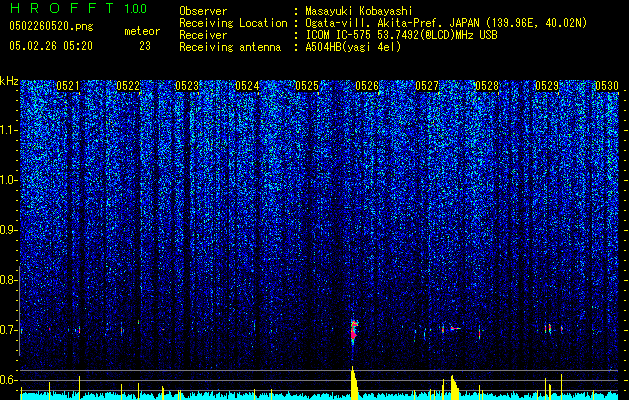Screen dimensions: 629x400
Task: Click the 1.0 kHz axis label
Action: click(x=8, y=181)
